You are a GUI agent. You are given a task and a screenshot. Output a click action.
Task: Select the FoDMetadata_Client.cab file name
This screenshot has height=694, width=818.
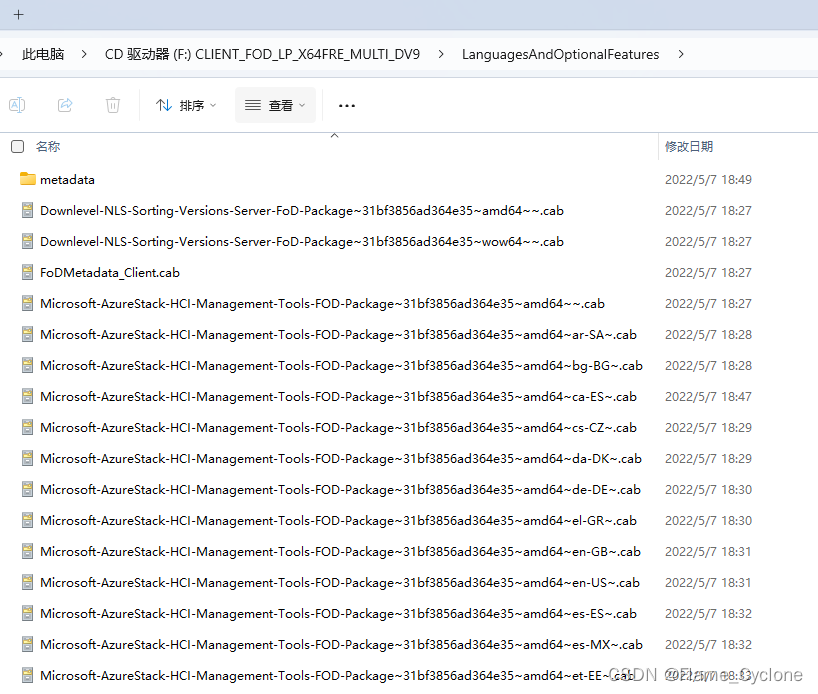click(110, 273)
